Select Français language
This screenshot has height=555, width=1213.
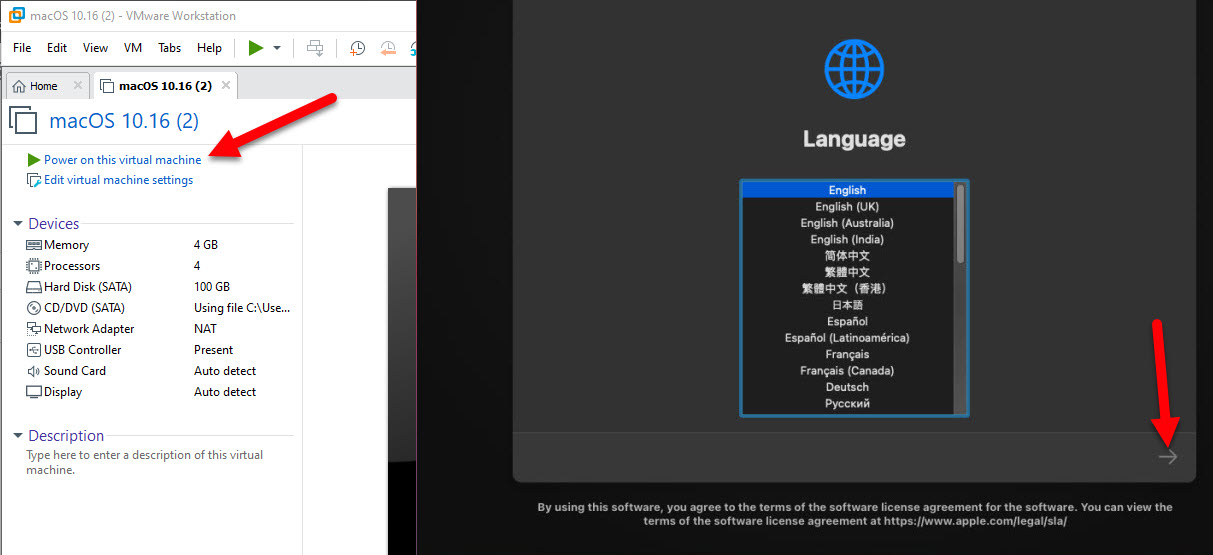click(847, 355)
